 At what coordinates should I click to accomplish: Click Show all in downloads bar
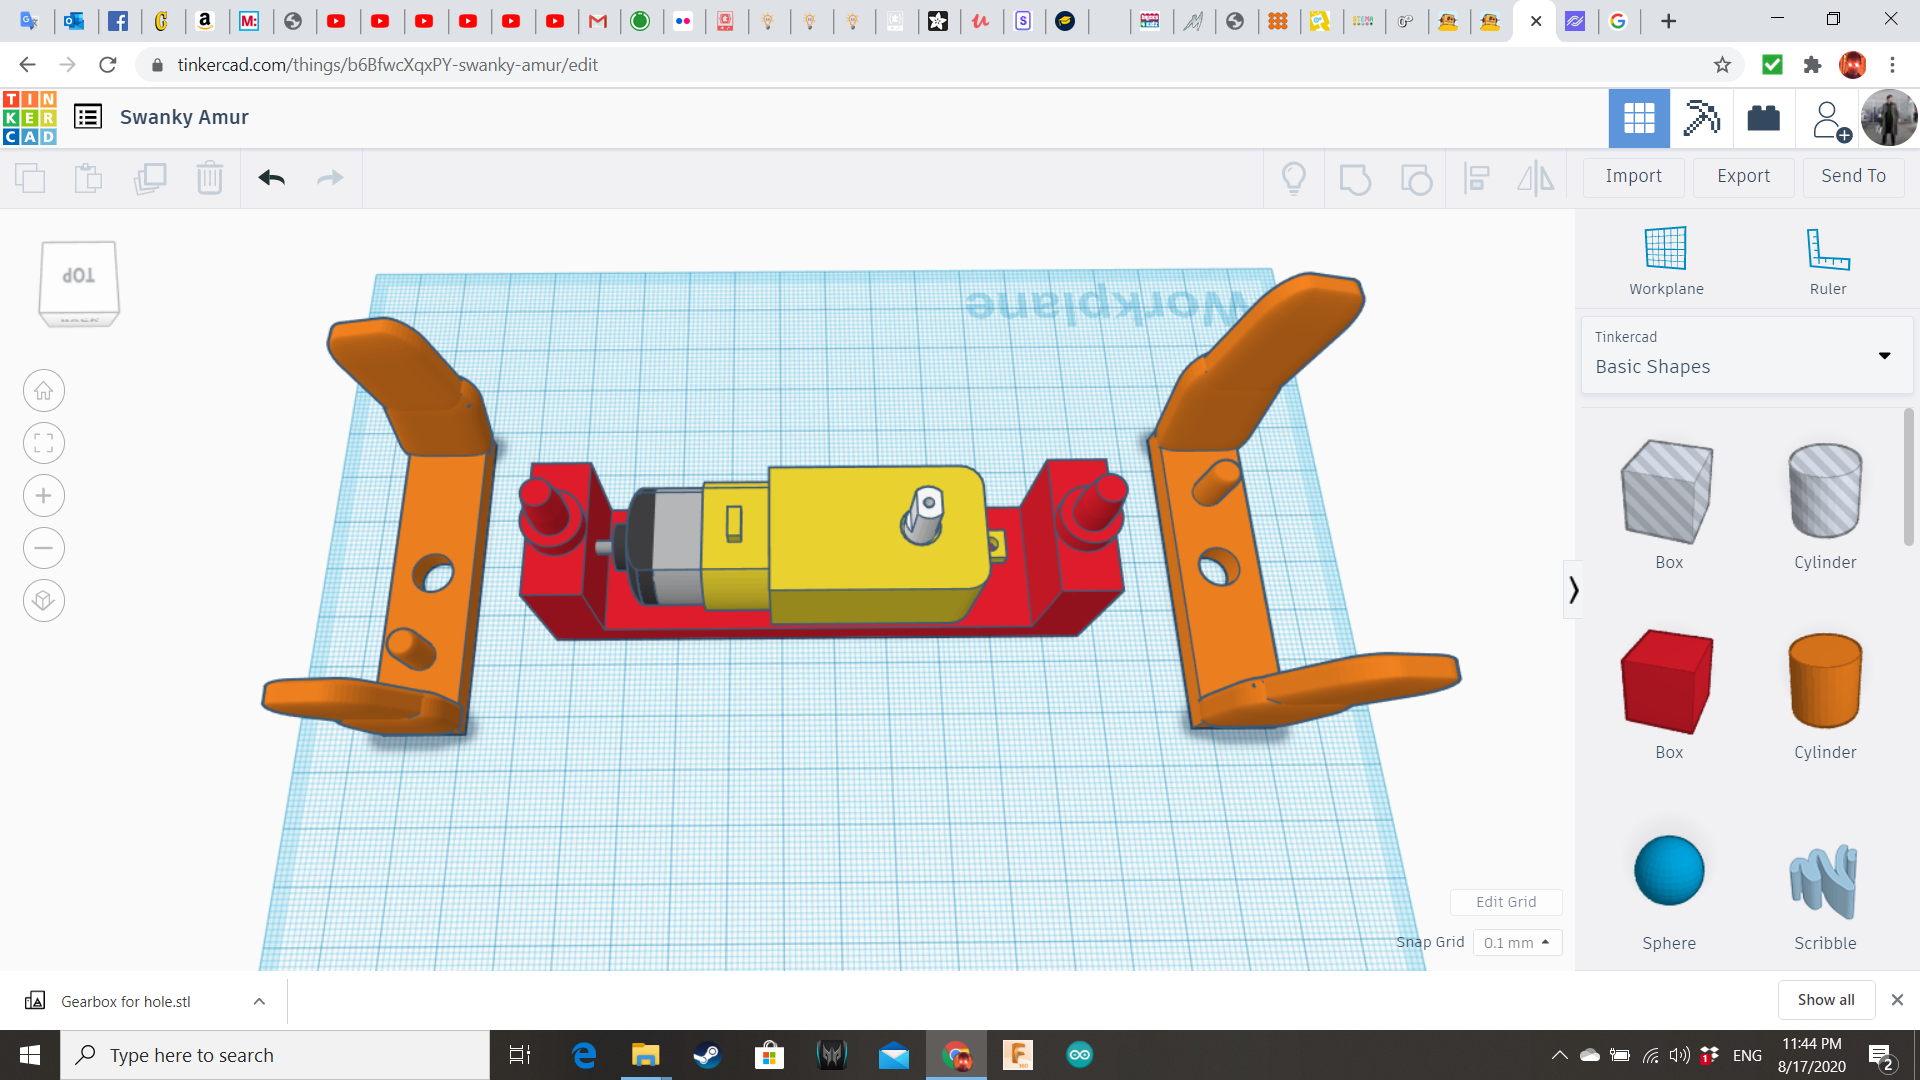click(x=1825, y=999)
